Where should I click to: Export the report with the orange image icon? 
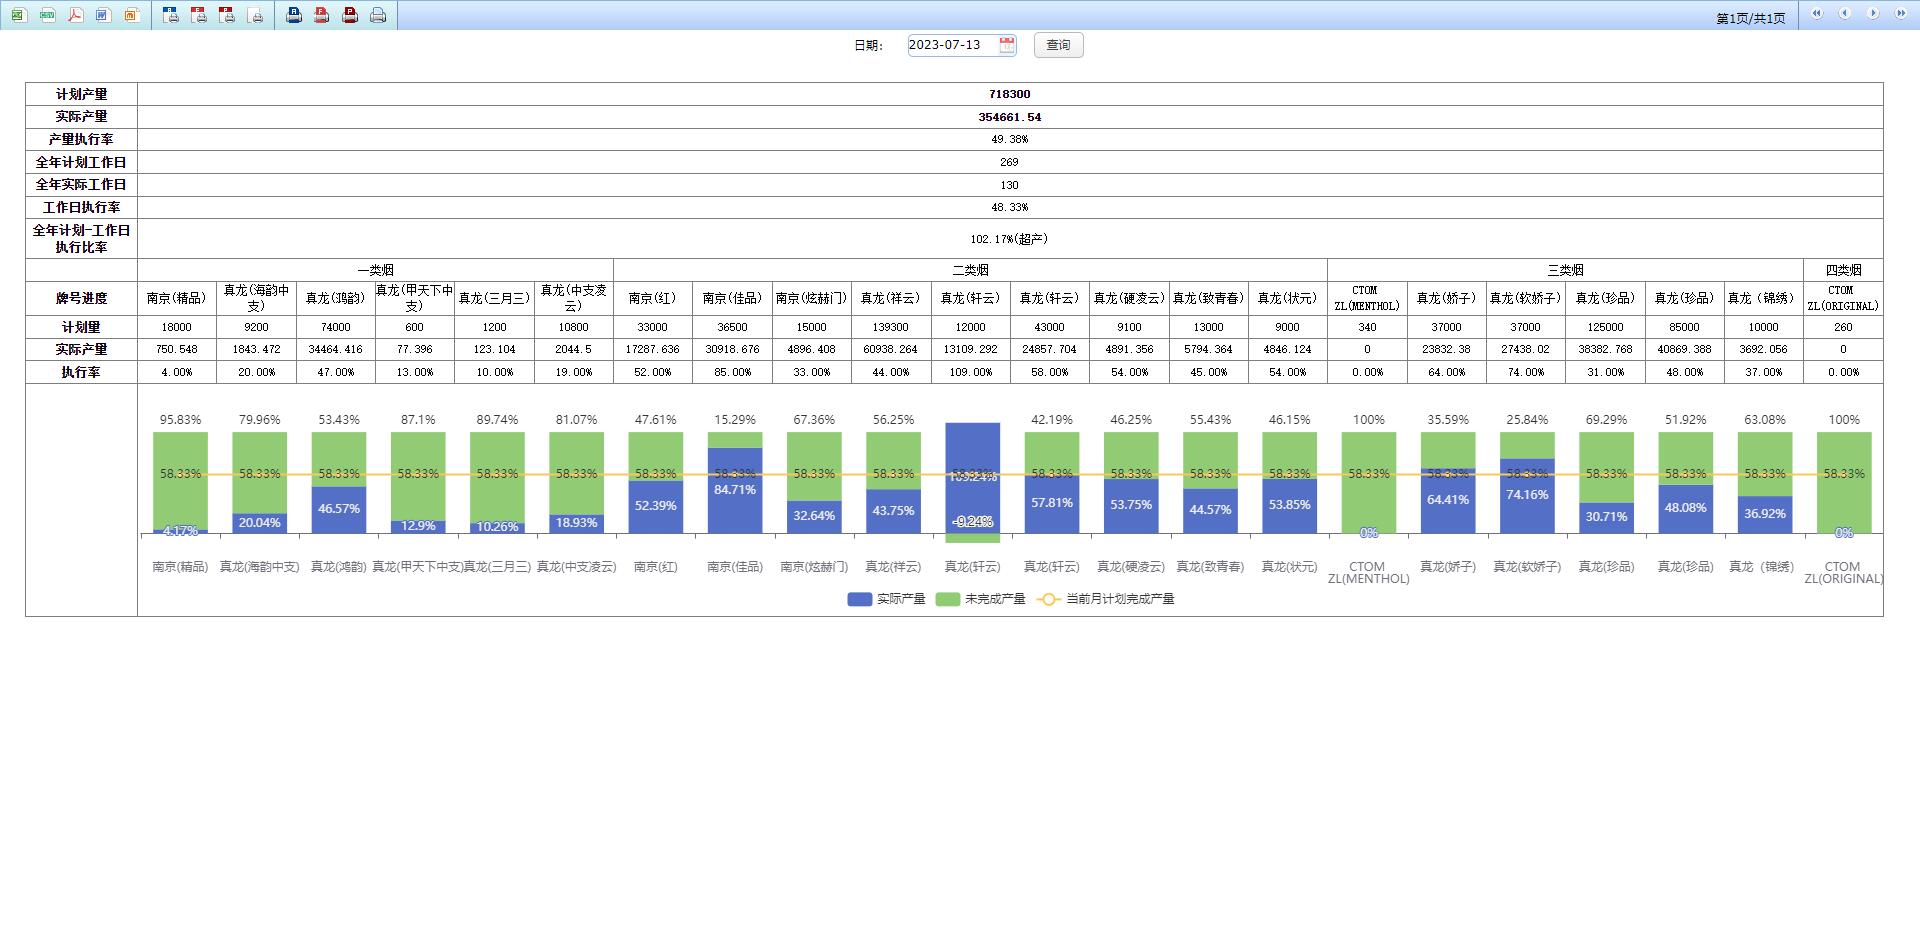131,15
